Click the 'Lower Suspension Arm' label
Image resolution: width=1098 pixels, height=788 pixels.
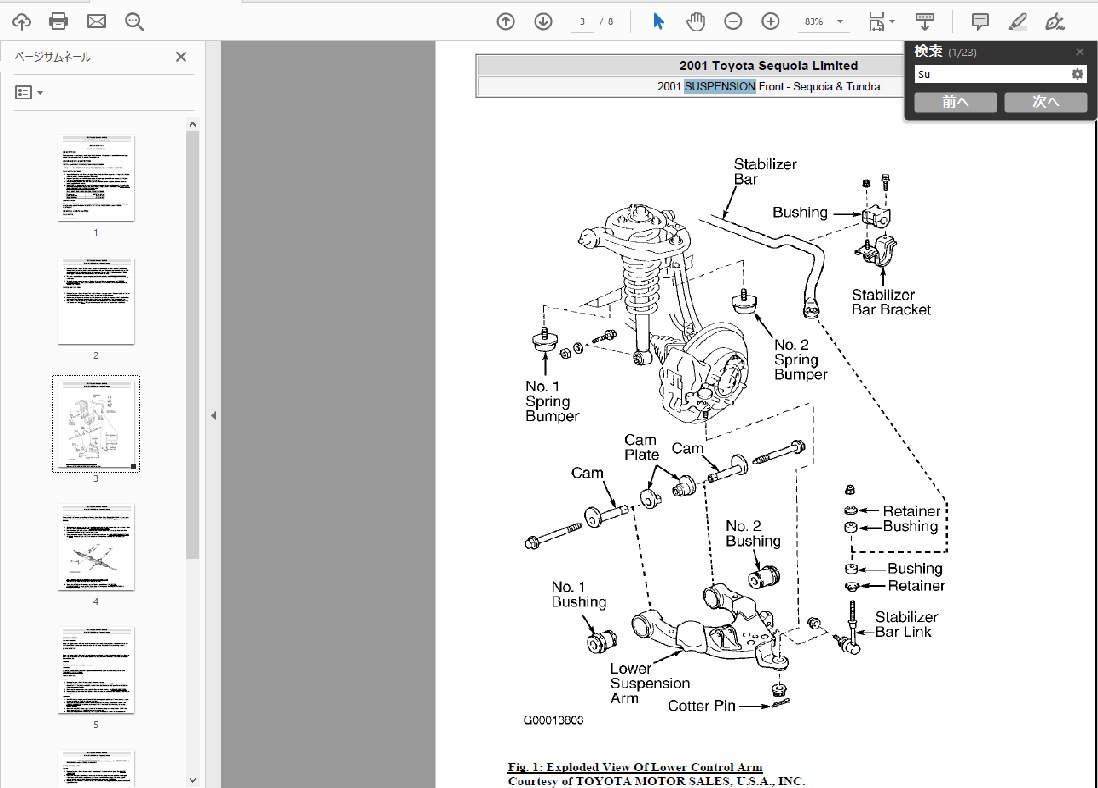[649, 683]
